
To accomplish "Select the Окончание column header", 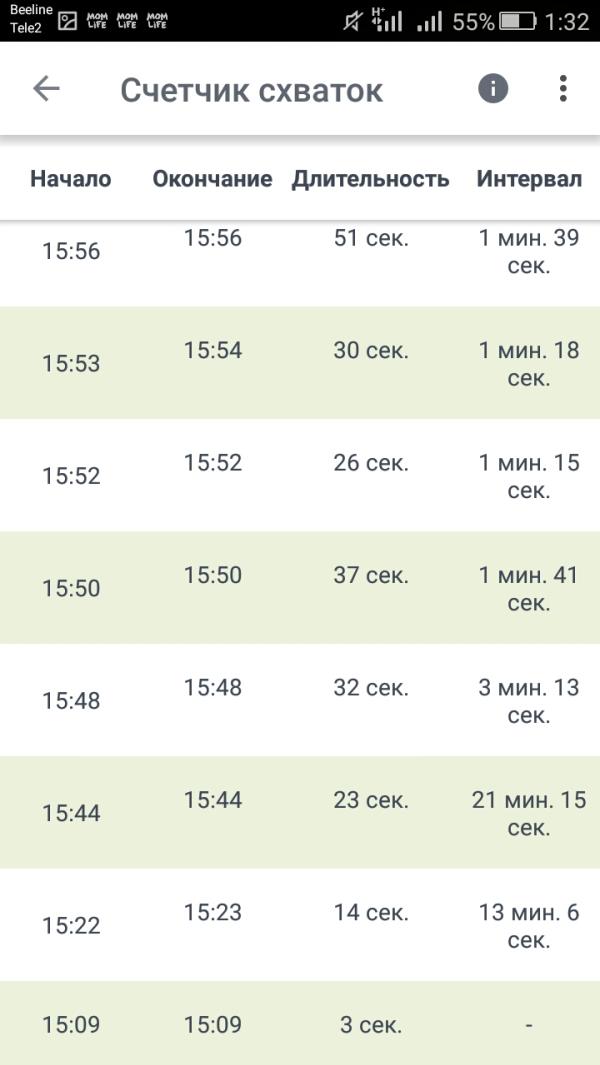I will pos(212,179).
